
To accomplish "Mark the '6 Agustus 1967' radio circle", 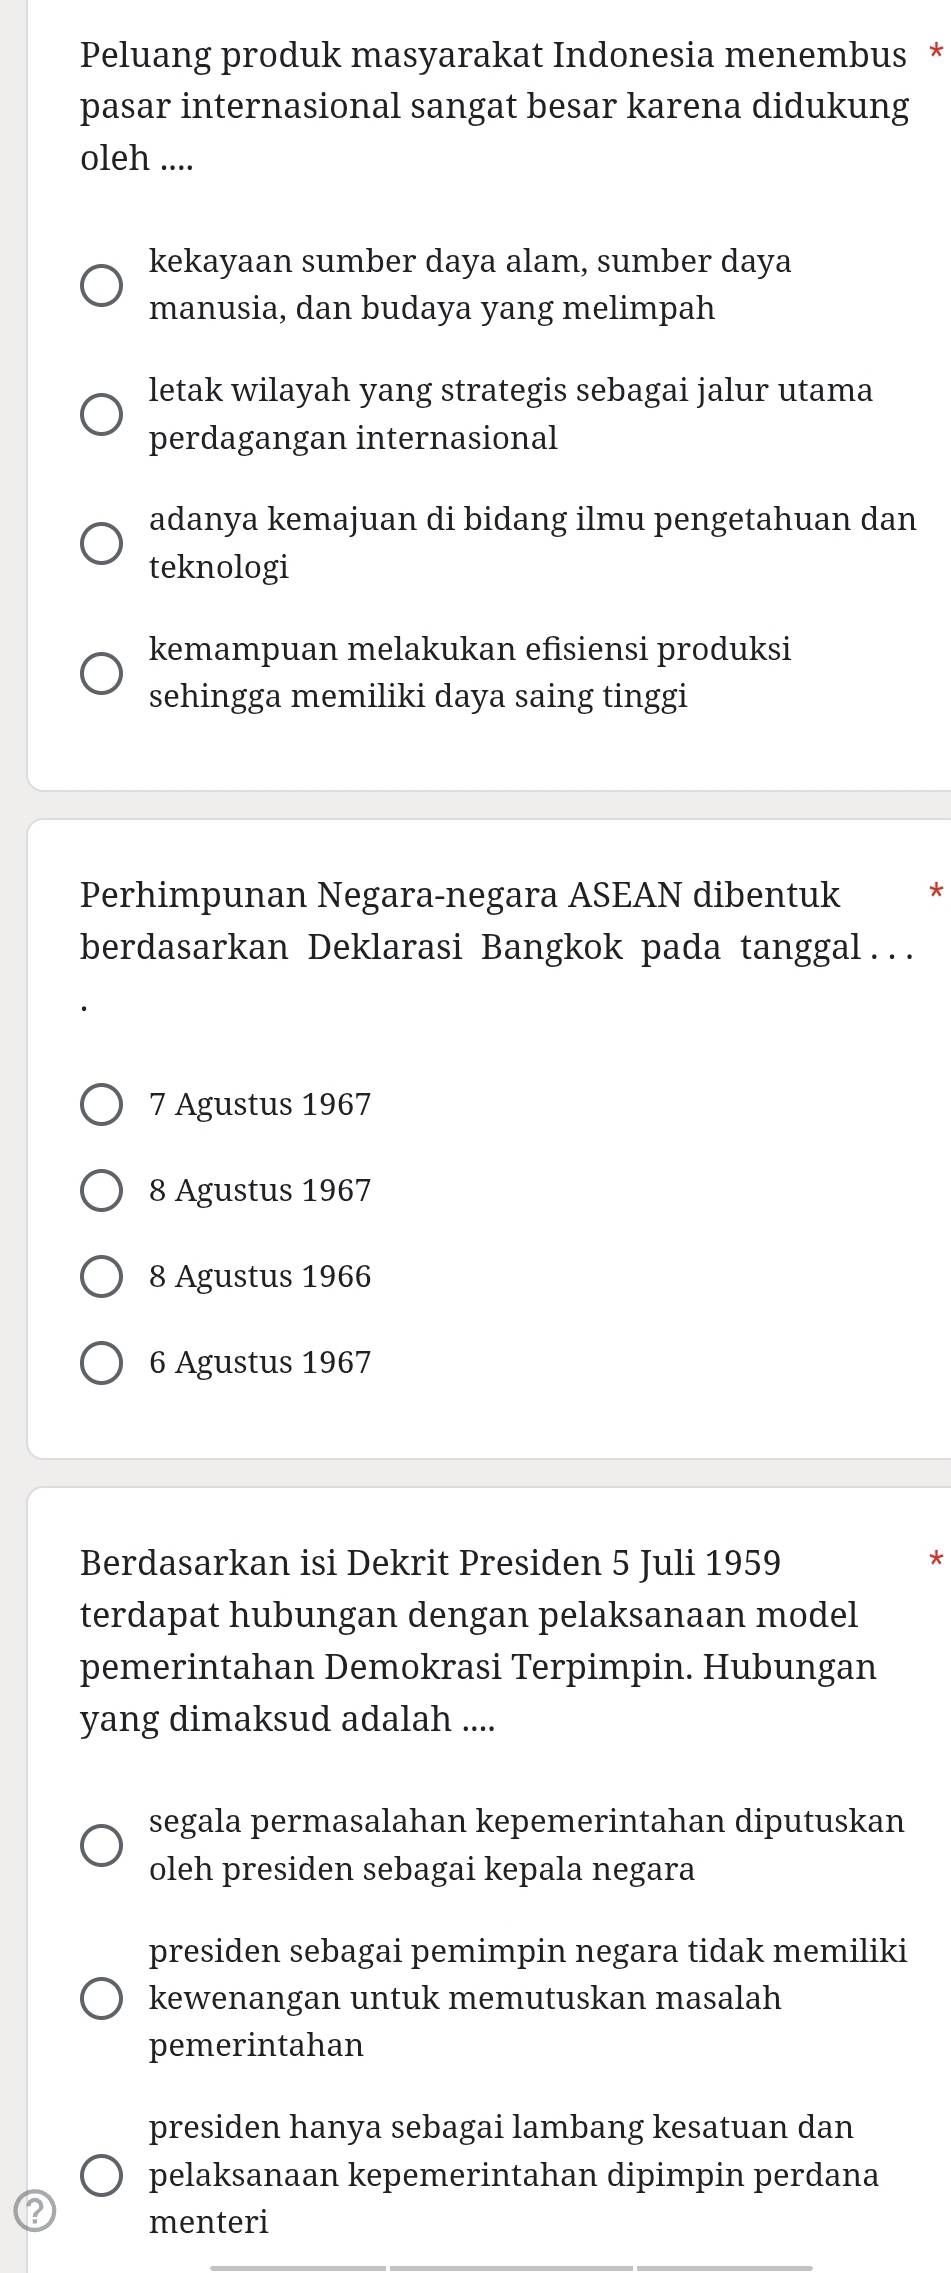I will pos(102,1363).
